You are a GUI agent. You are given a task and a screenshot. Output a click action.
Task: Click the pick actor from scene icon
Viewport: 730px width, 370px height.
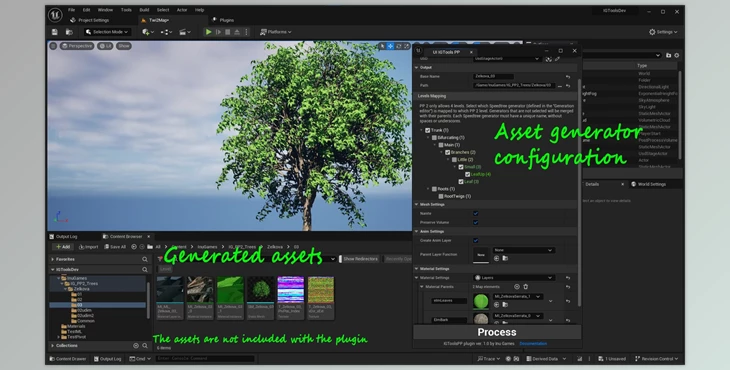coord(548,59)
